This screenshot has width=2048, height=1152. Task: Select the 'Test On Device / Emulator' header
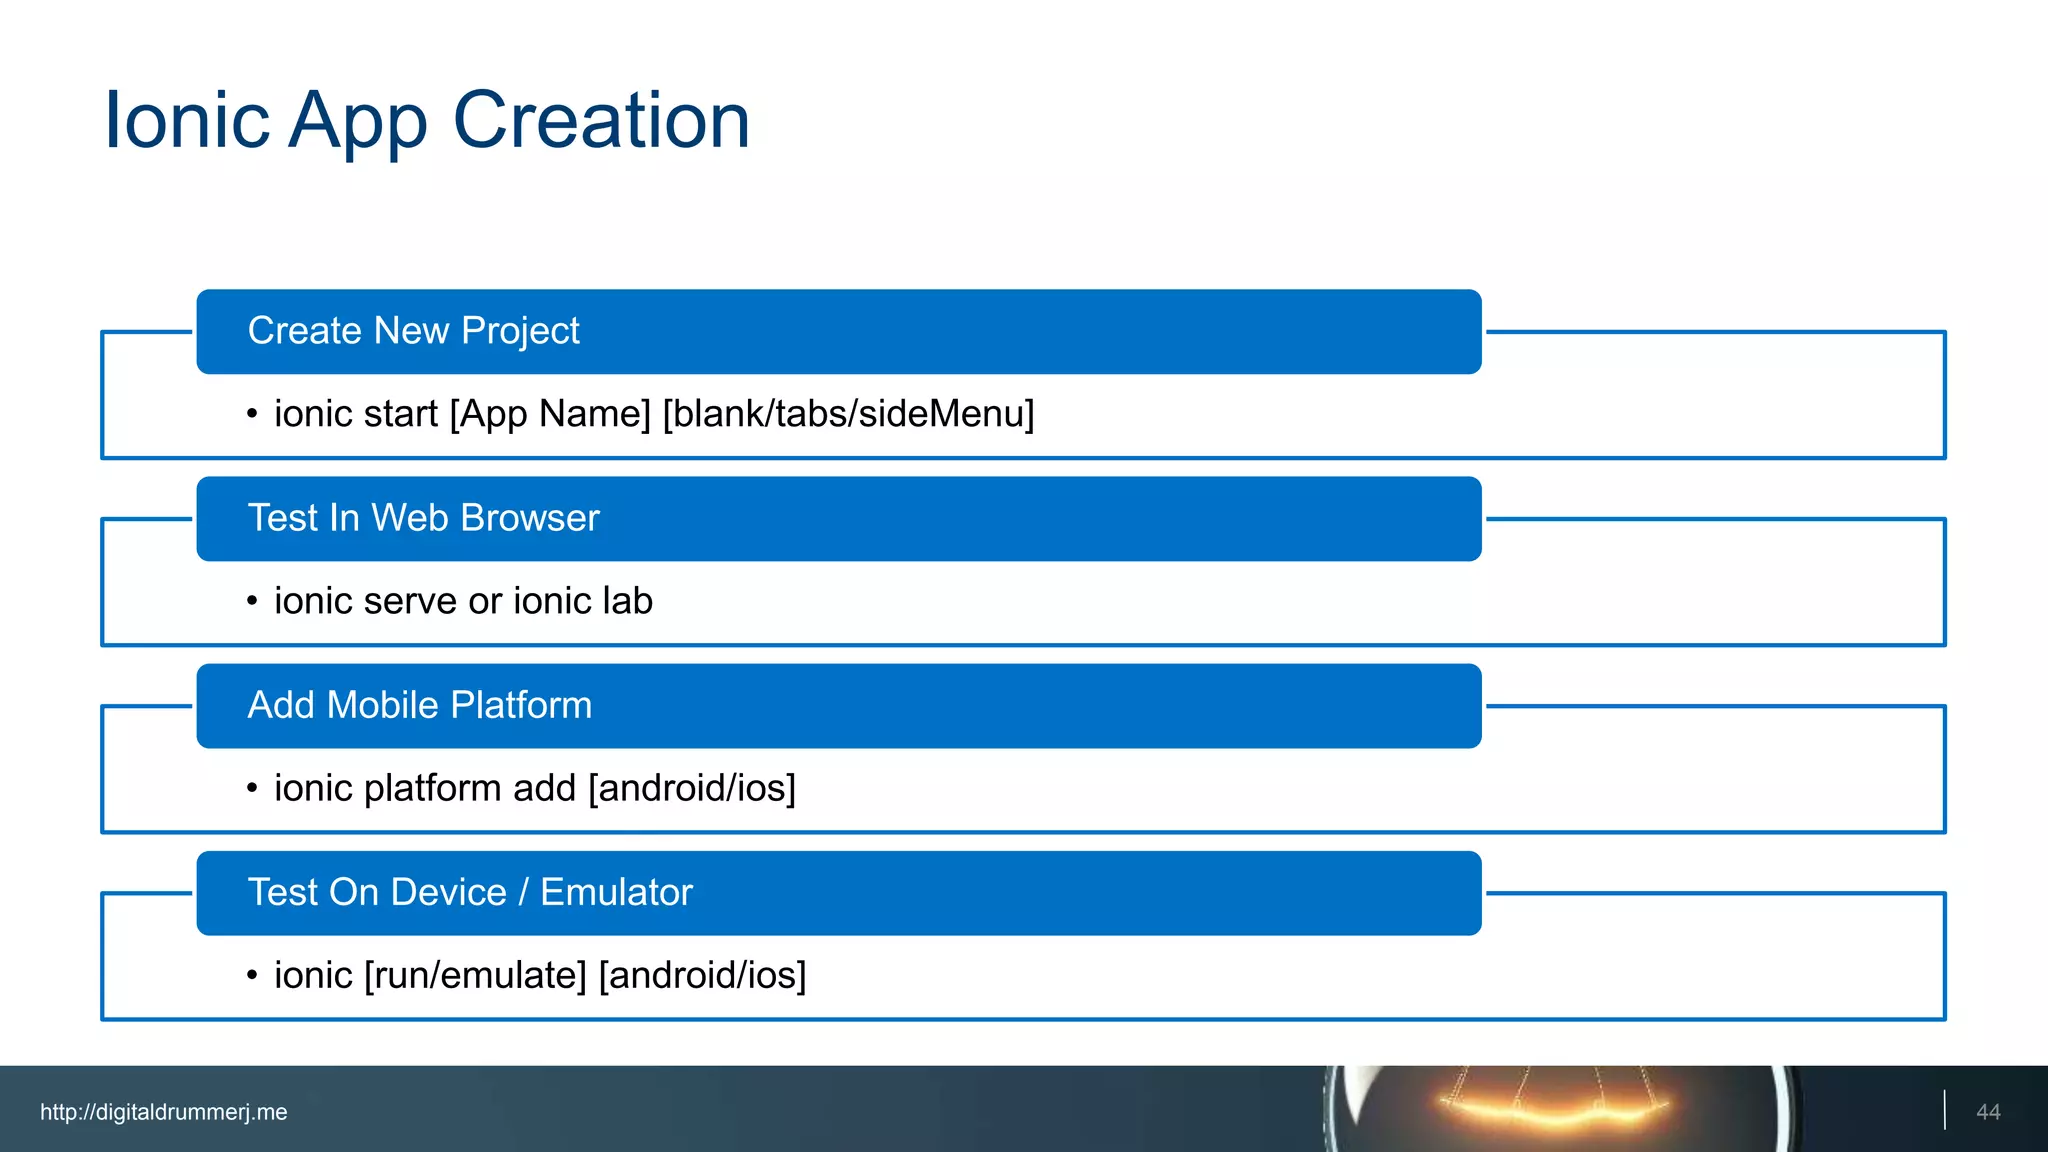coord(839,893)
